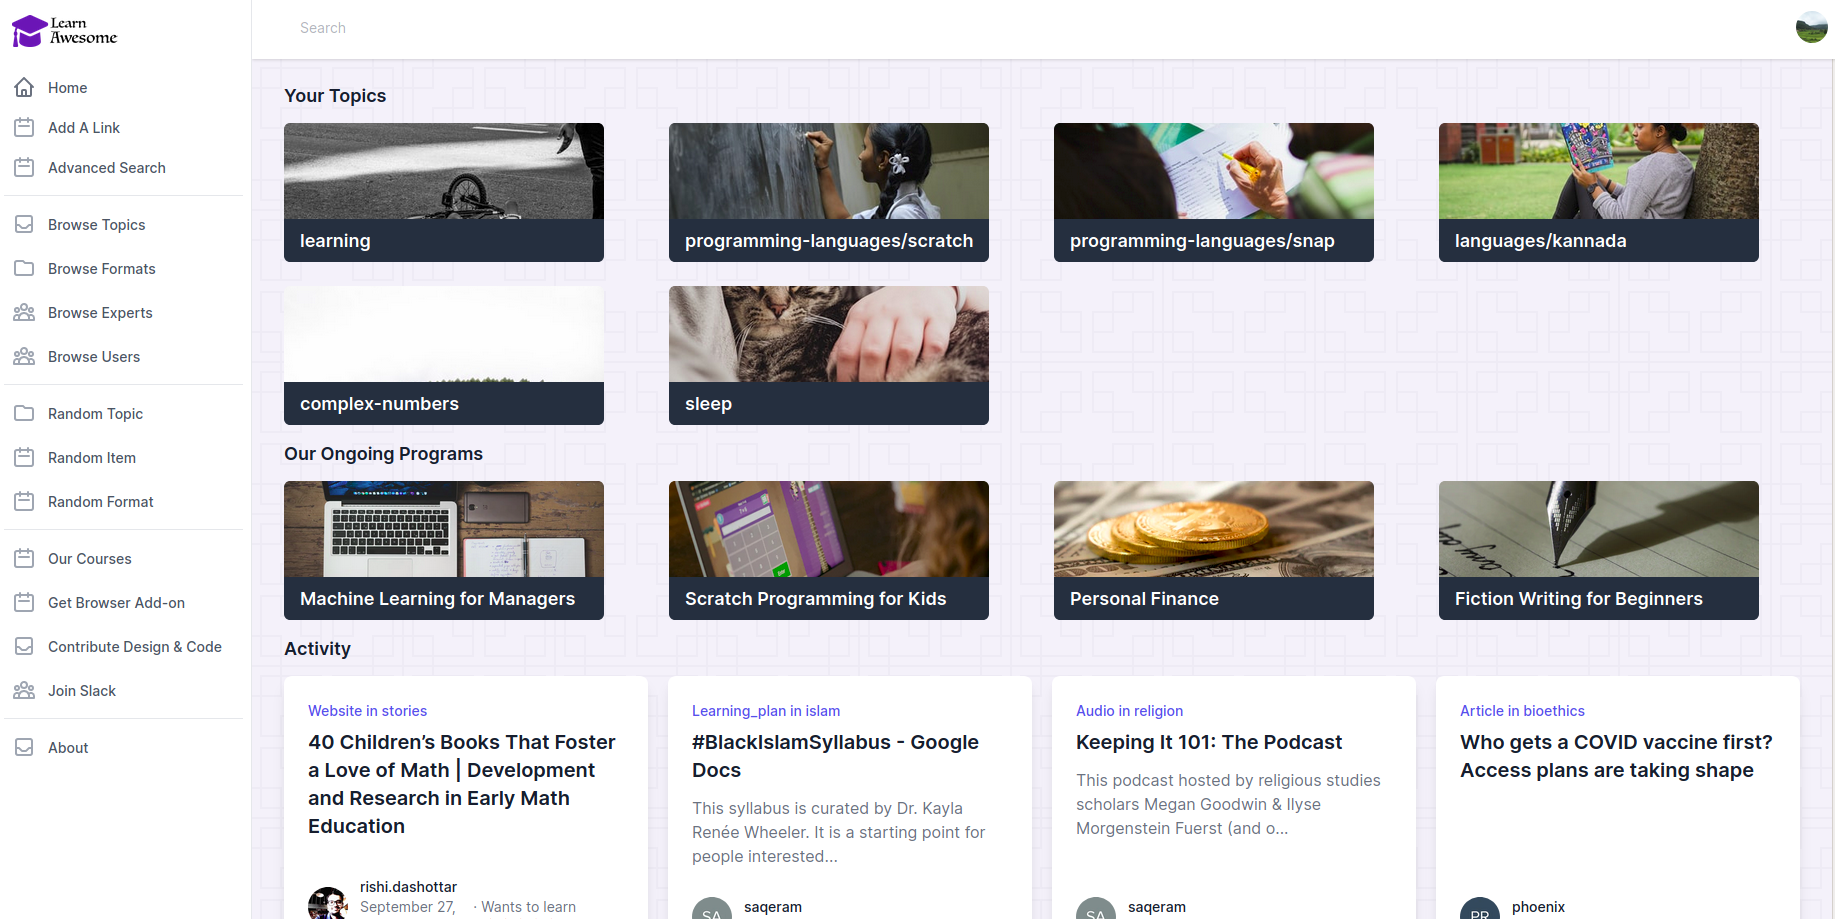
Task: Open programming-languages/scratch topic card
Action: [x=829, y=192]
